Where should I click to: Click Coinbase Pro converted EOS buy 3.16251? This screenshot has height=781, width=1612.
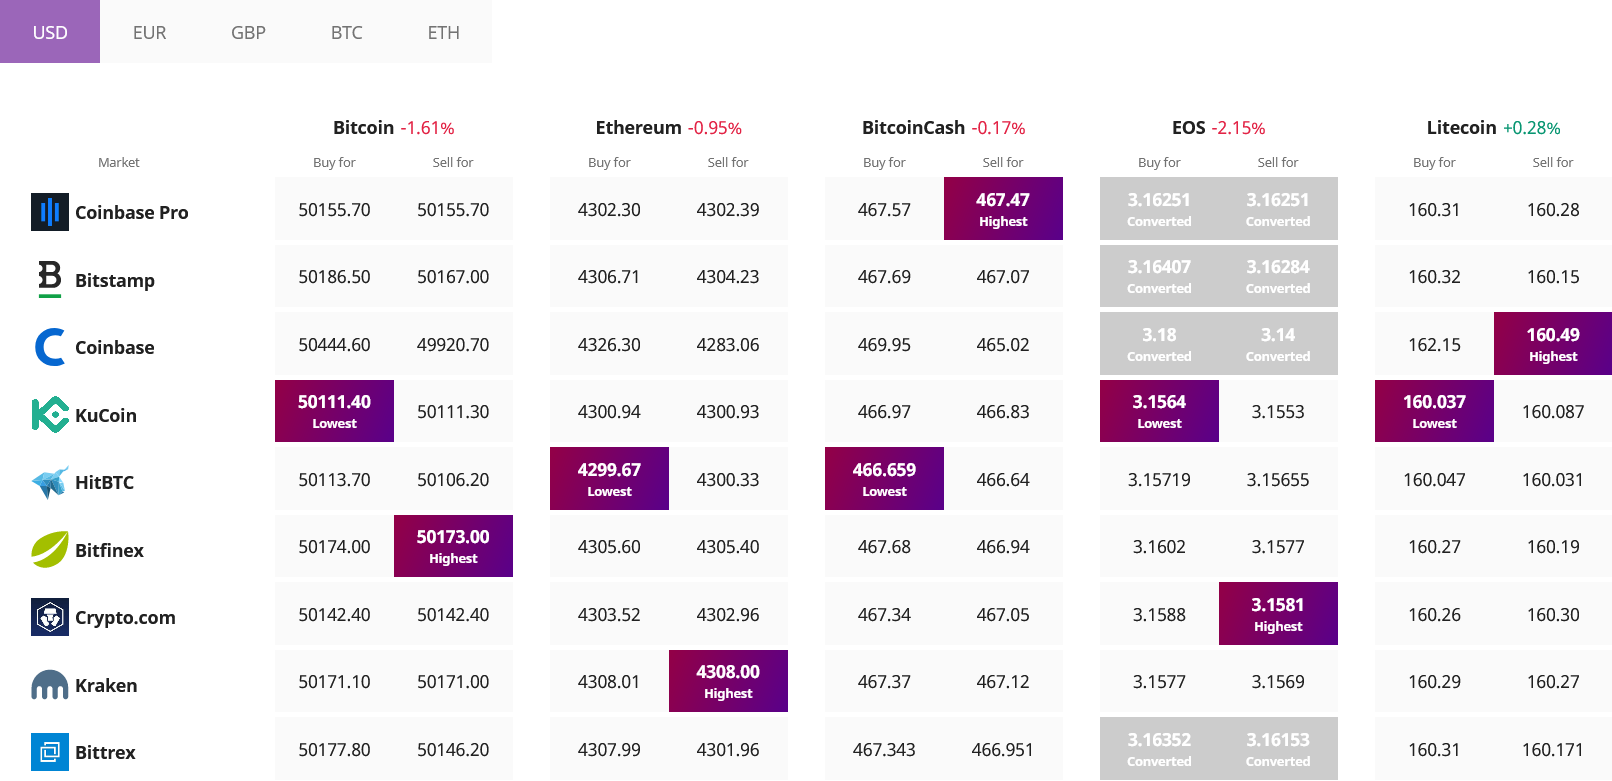[1159, 209]
